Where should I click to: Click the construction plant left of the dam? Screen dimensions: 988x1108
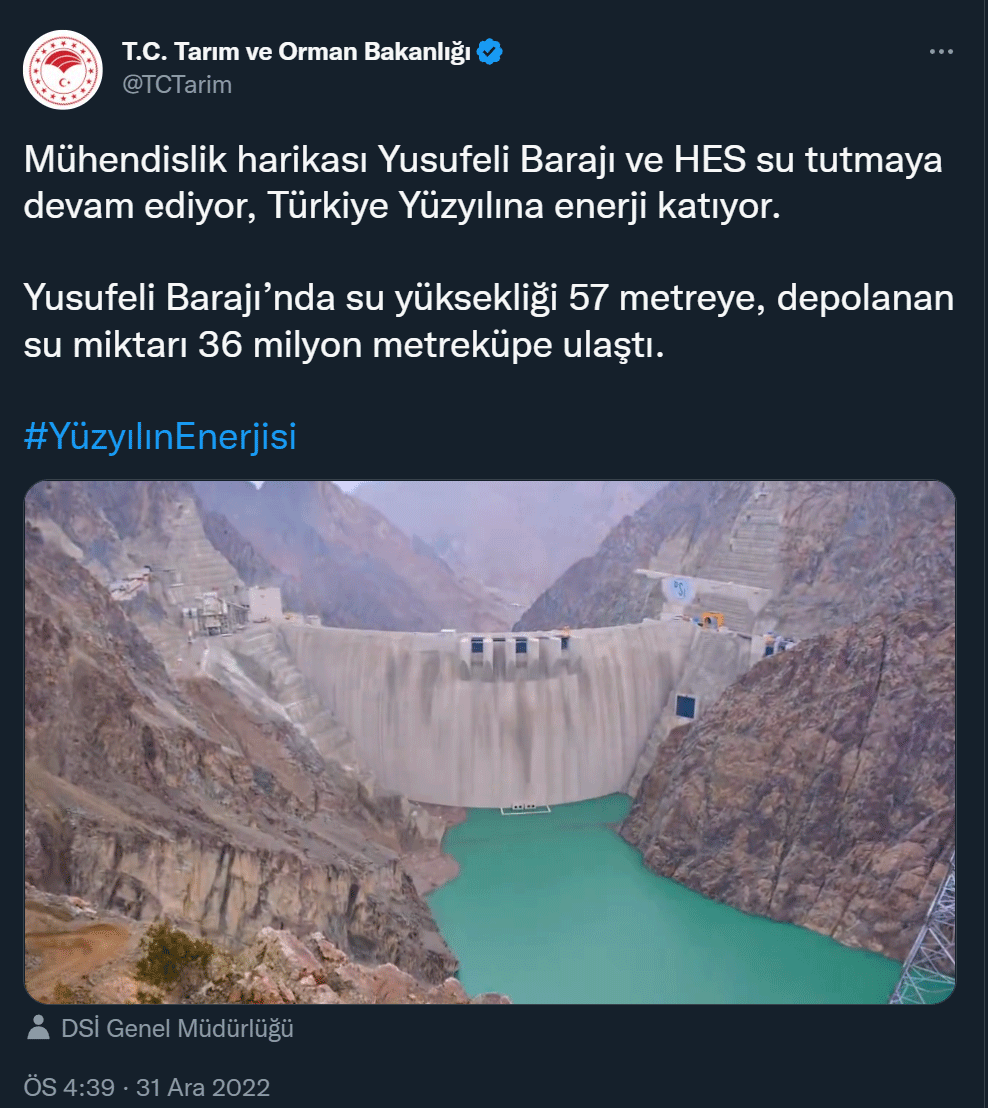212,609
